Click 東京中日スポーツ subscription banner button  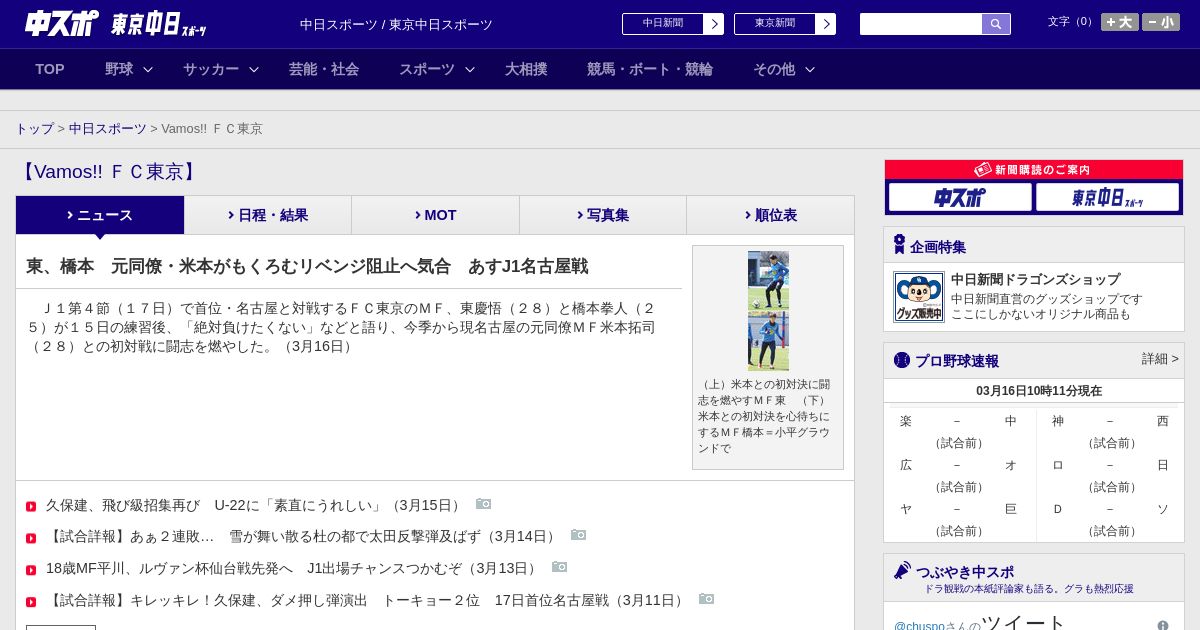[1107, 197]
